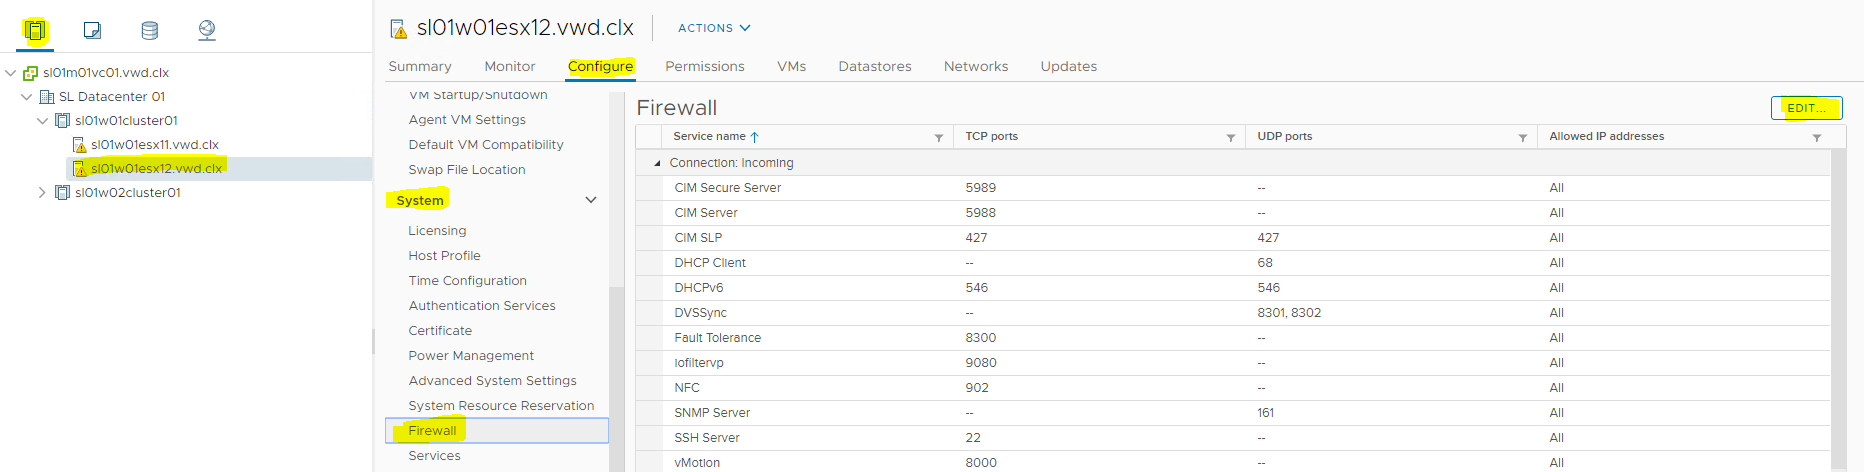Viewport: 1864px width, 472px height.
Task: Click the sl01w02cluster01 cluster icon
Action: click(x=63, y=193)
